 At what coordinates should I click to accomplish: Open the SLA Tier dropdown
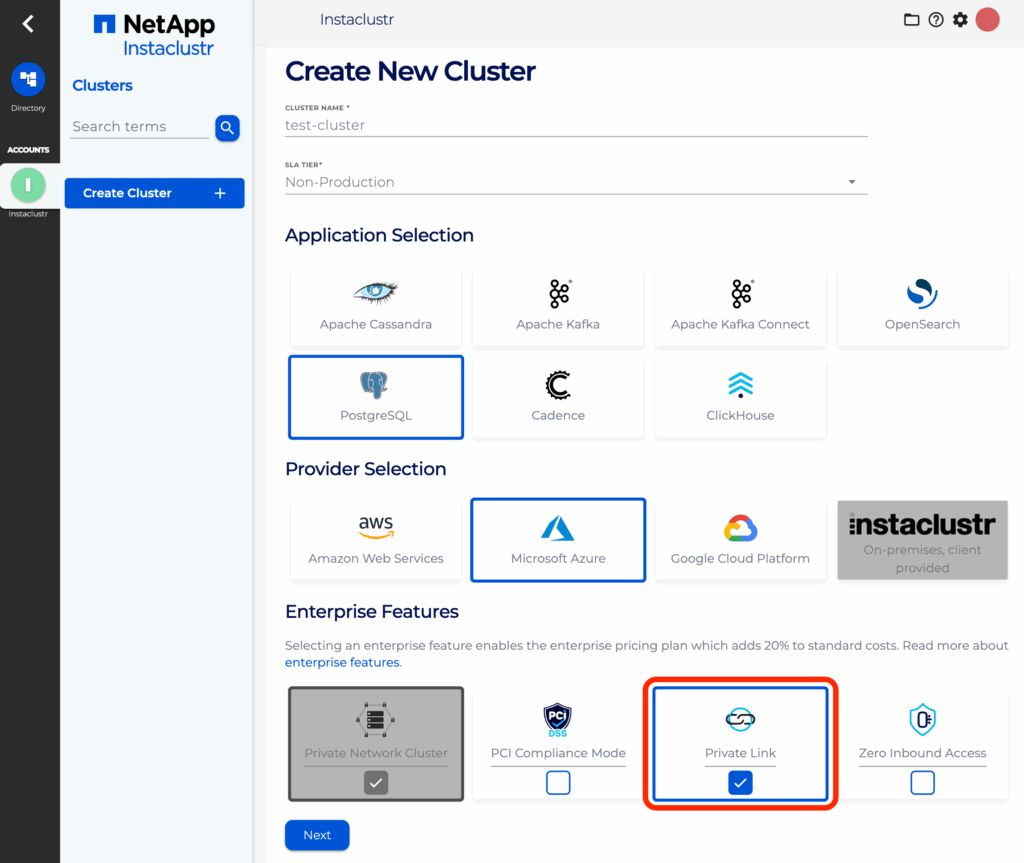852,182
